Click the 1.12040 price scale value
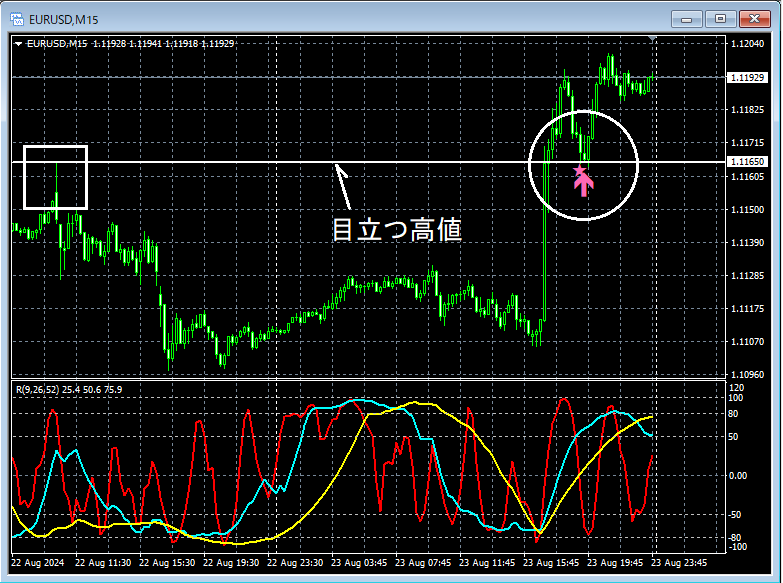Image resolution: width=783 pixels, height=583 pixels. point(747,44)
